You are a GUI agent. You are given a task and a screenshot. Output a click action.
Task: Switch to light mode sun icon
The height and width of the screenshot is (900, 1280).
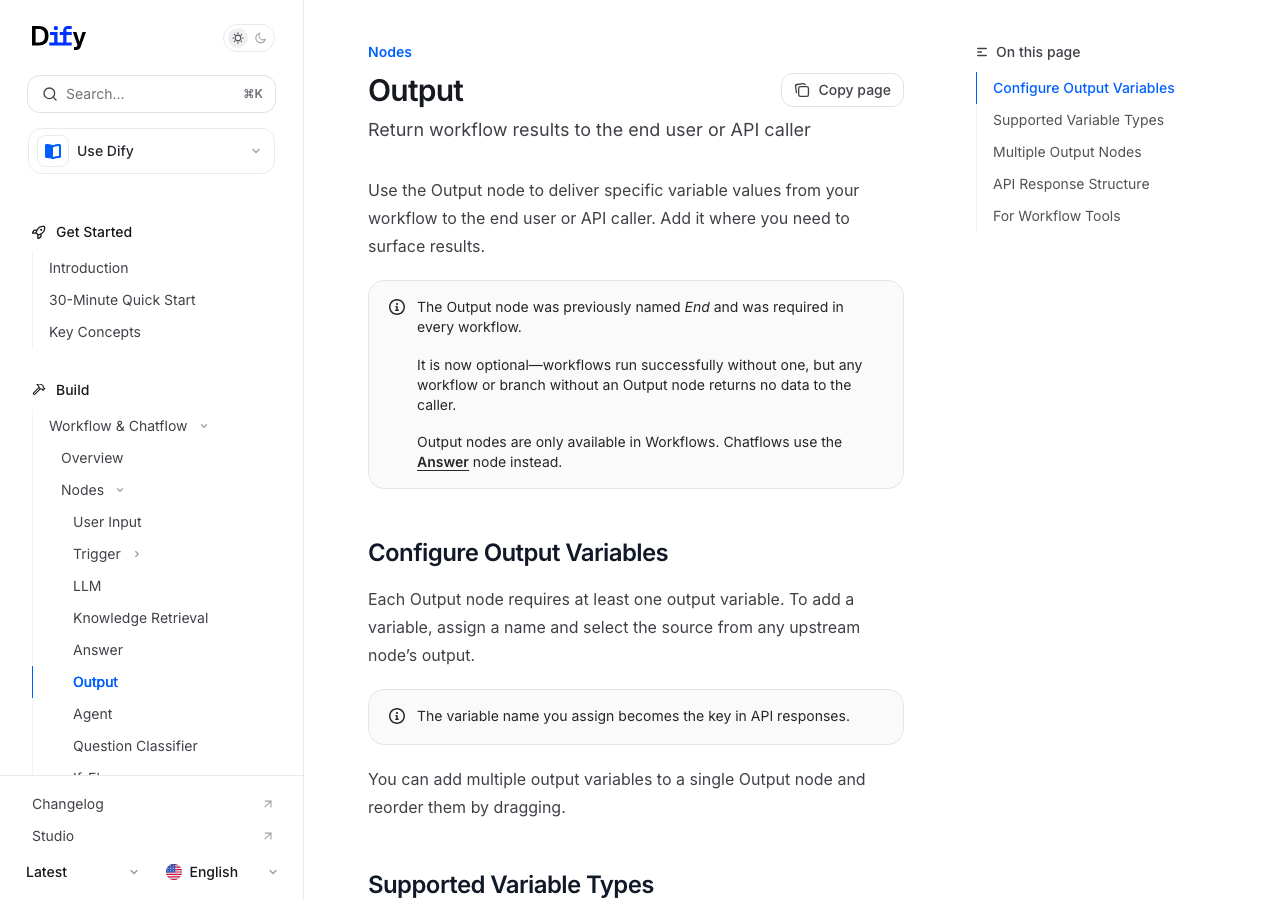238,38
